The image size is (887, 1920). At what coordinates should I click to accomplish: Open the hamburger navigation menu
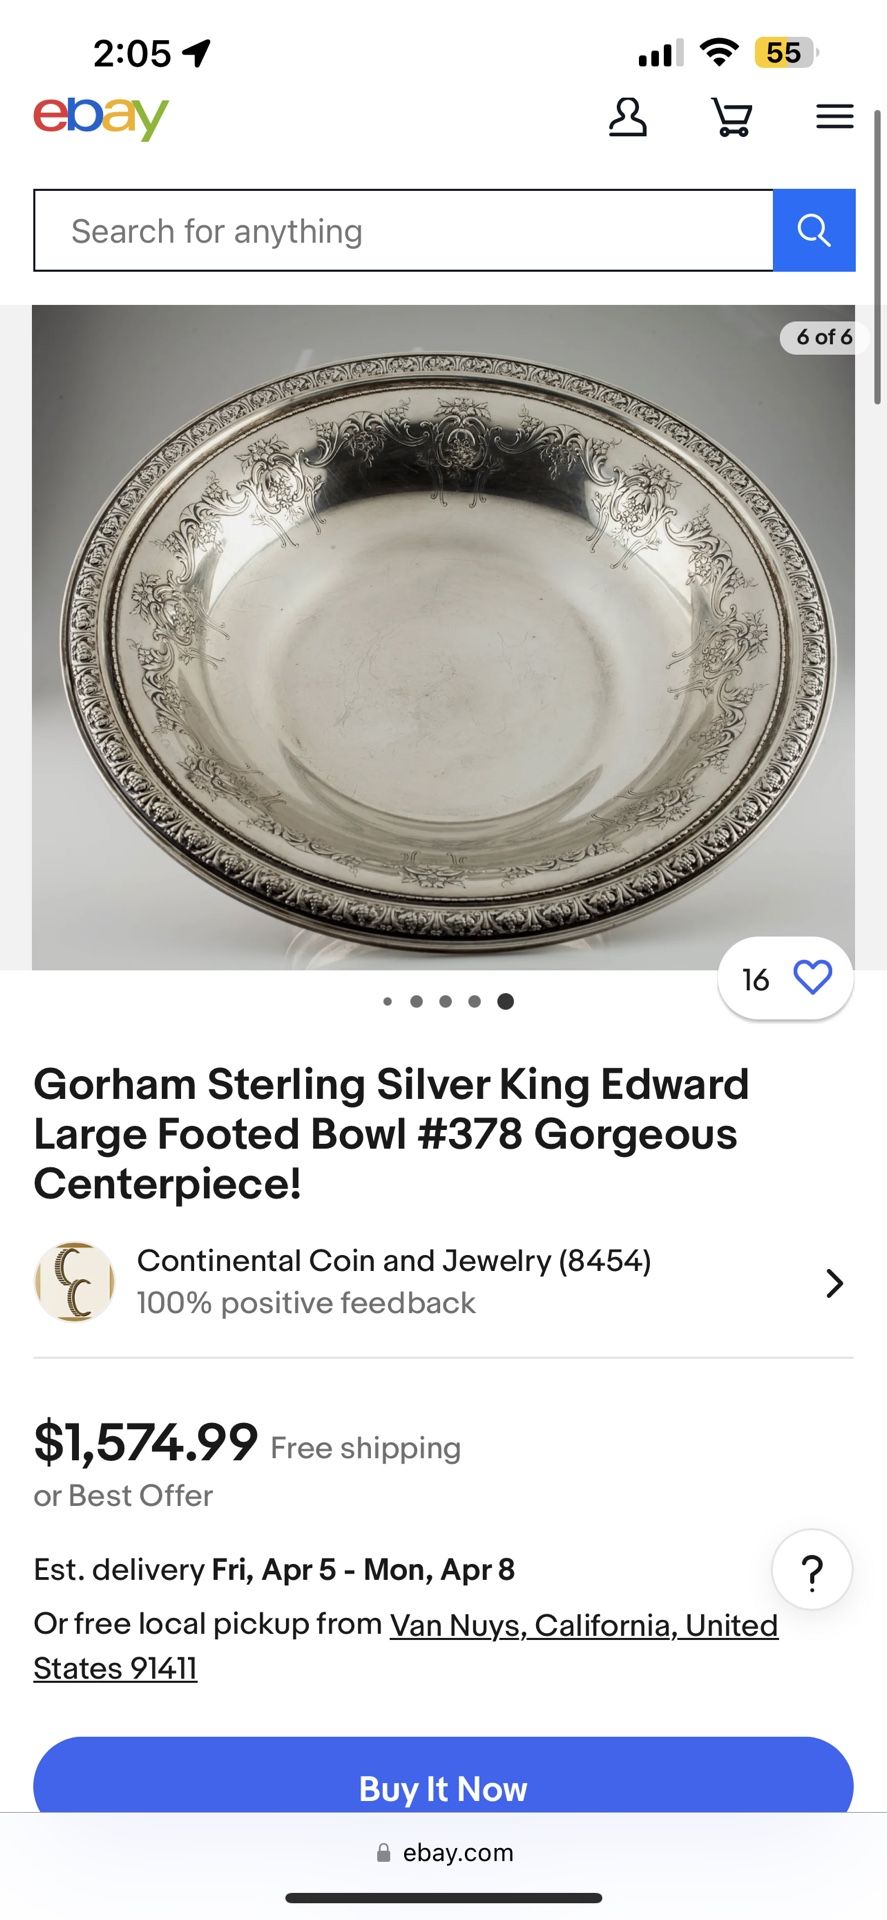tap(834, 116)
